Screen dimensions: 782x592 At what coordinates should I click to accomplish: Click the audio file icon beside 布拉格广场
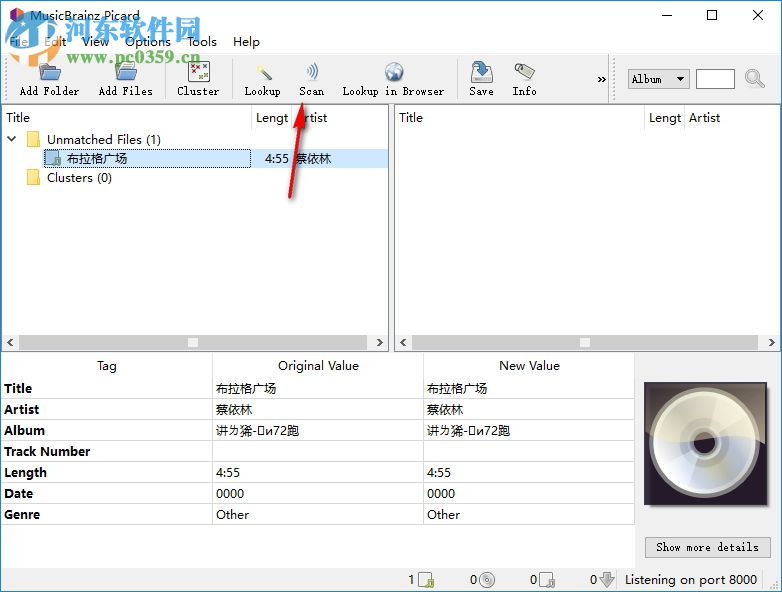click(53, 159)
